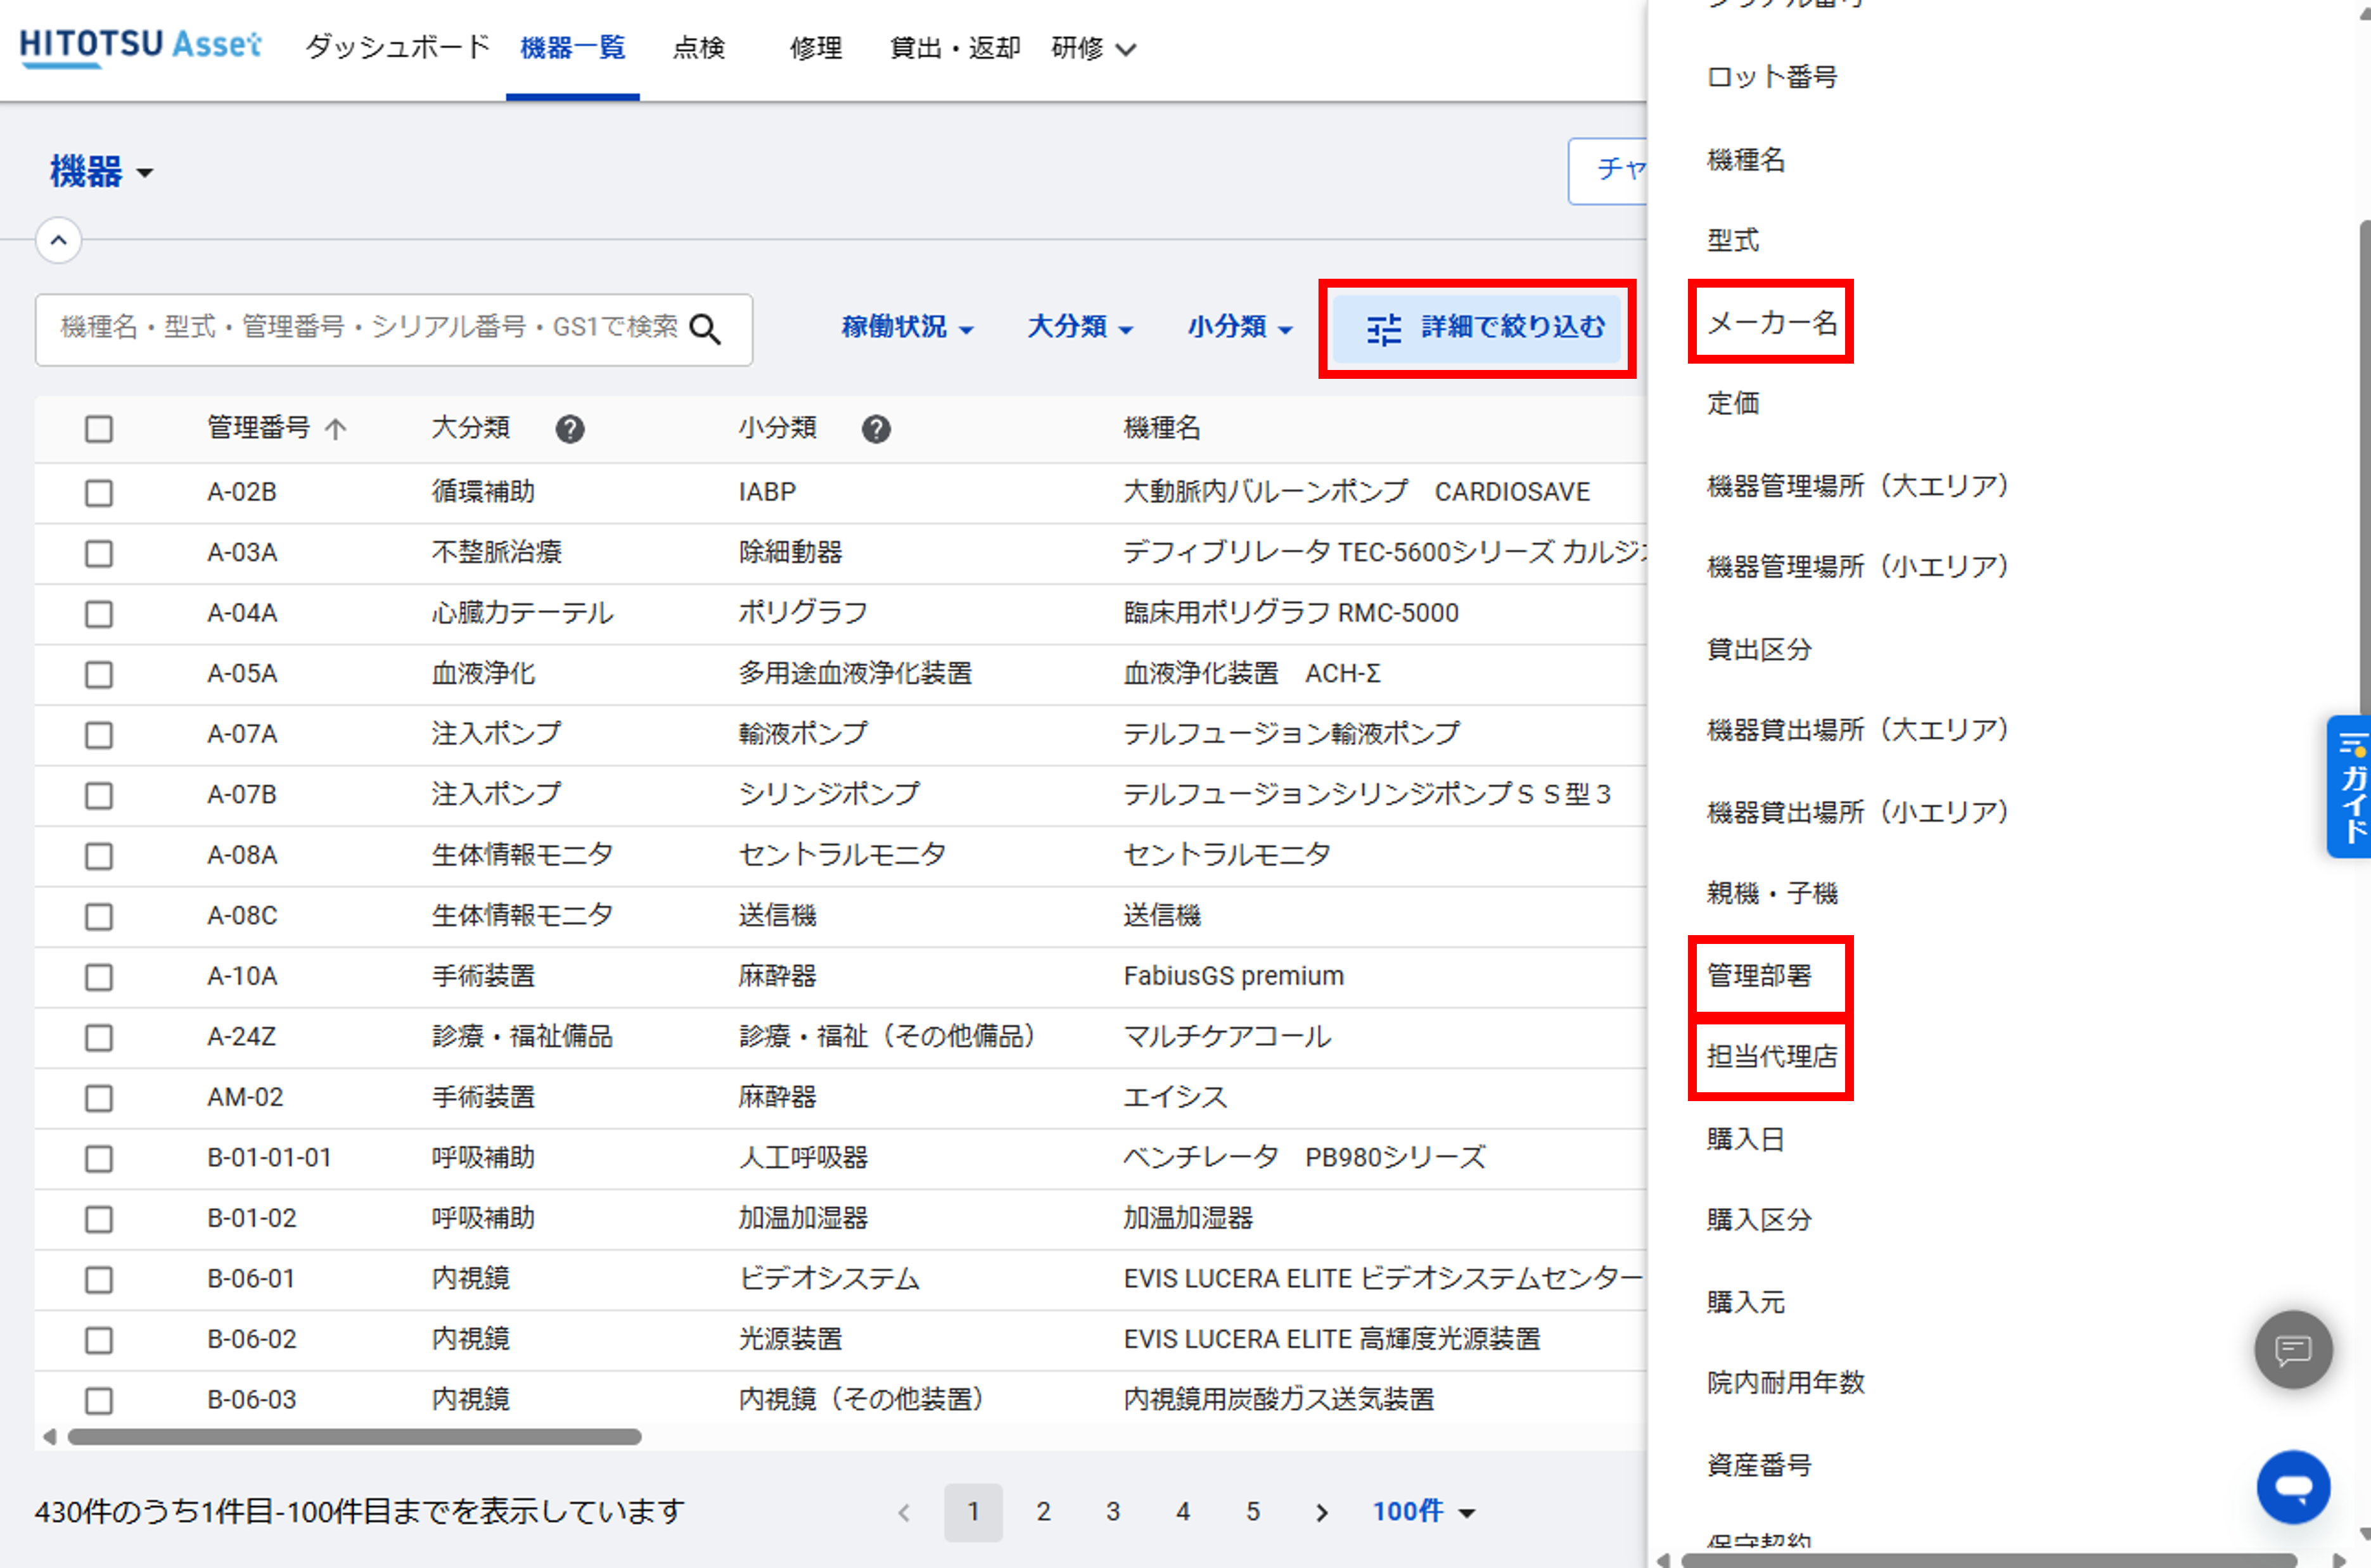The height and width of the screenshot is (1568, 2371).
Task: Select ロット番号 in filter panel
Action: 1771,77
